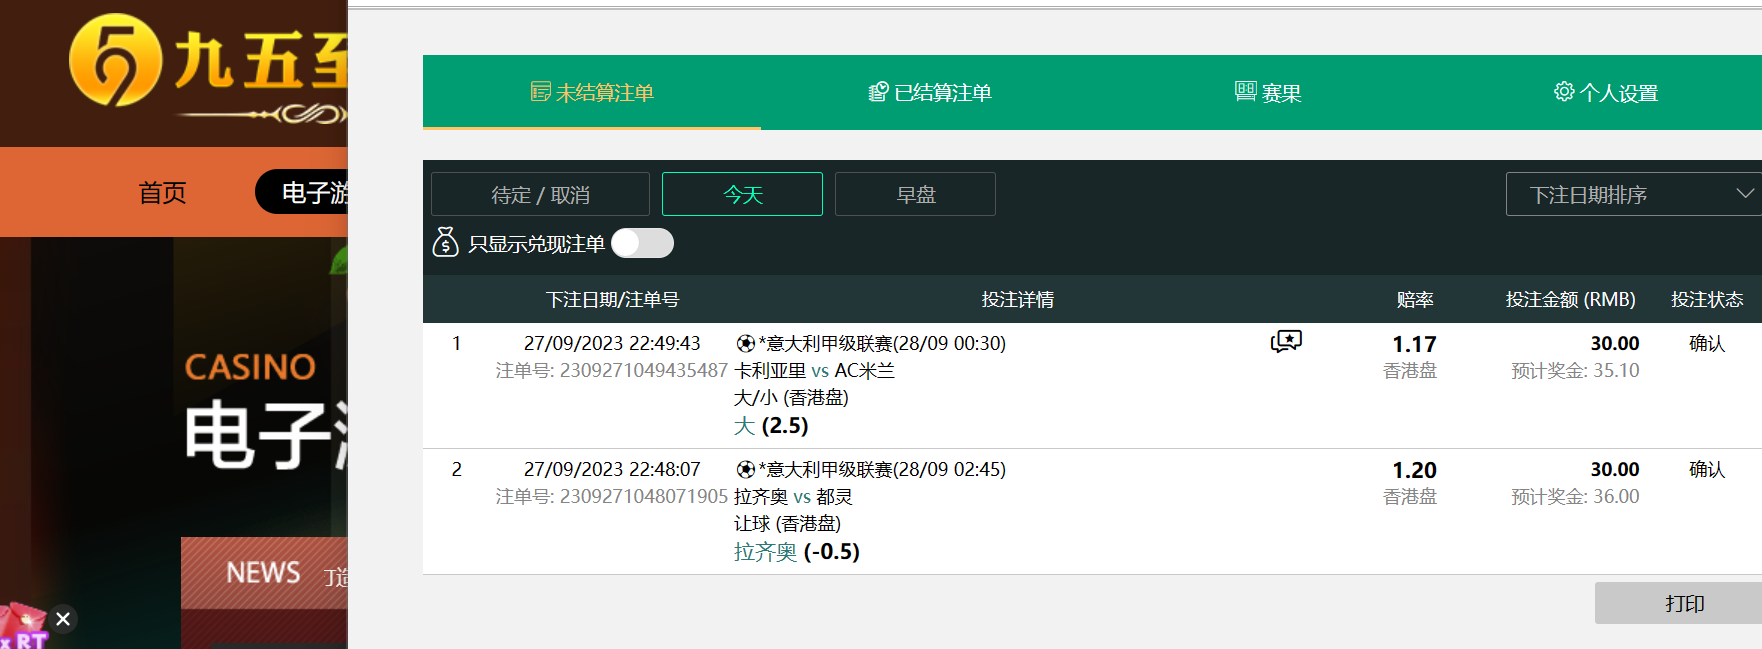Screen dimensions: 1762x649
Task: Select the 今天 filter button
Action: pos(742,194)
